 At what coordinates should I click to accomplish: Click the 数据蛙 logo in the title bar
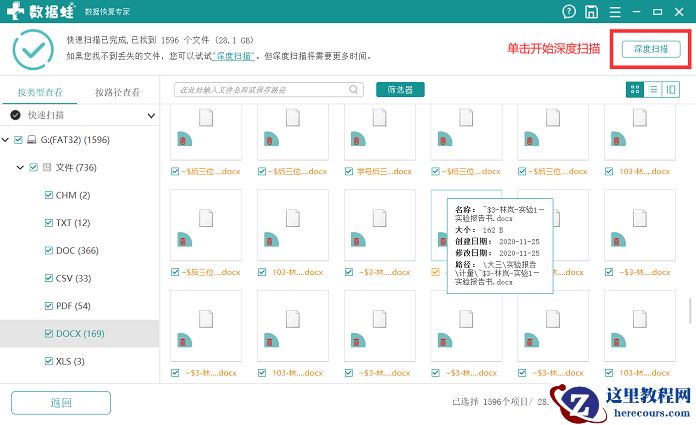(x=40, y=11)
